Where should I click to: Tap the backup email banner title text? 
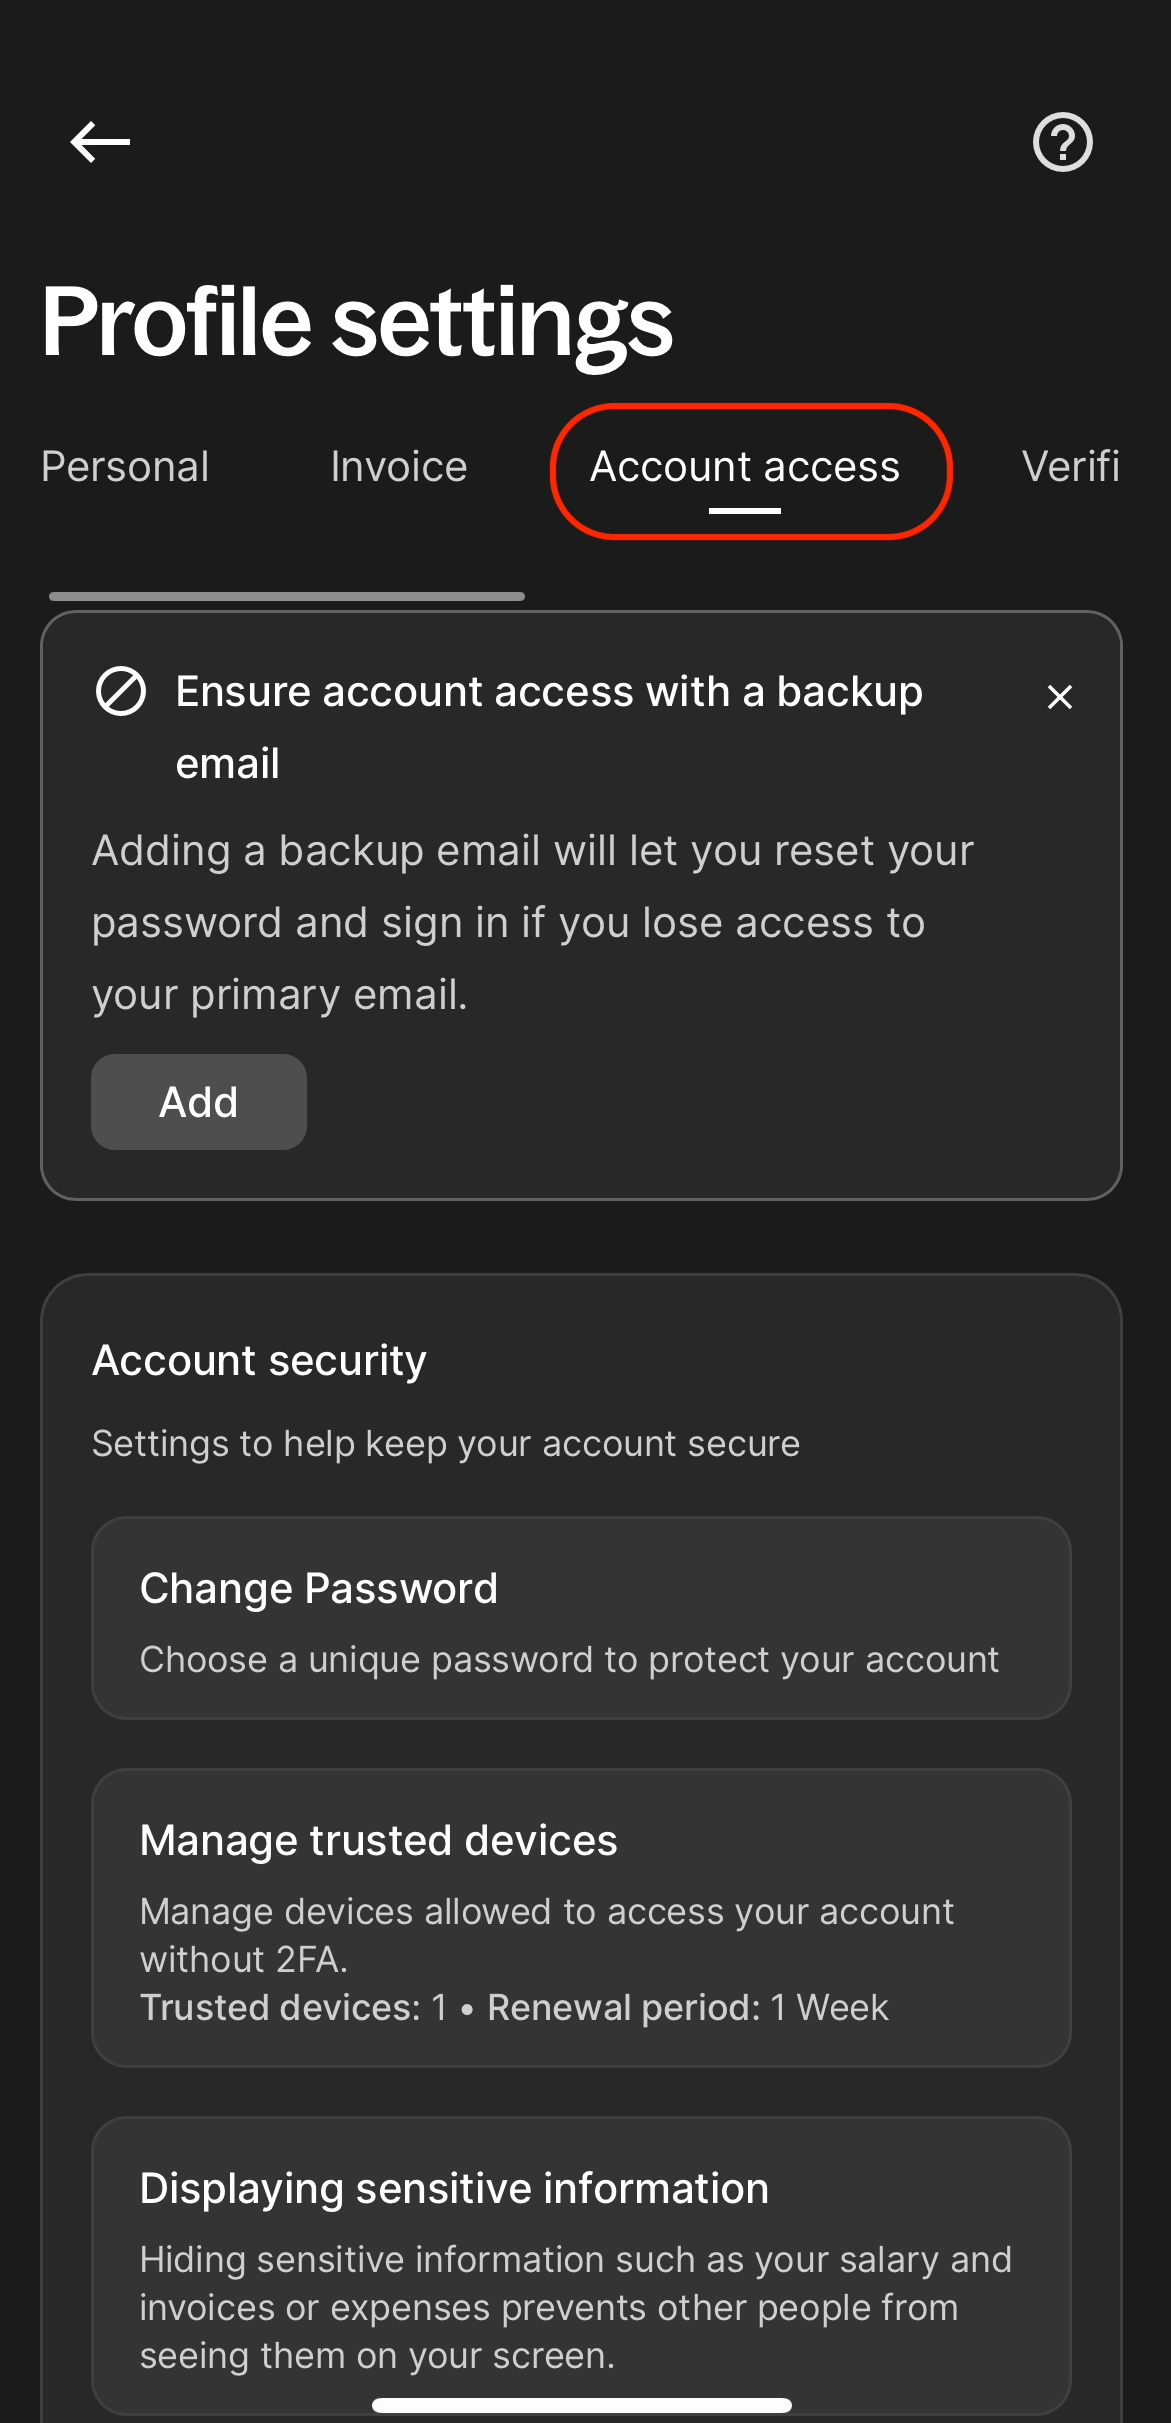[x=549, y=727]
